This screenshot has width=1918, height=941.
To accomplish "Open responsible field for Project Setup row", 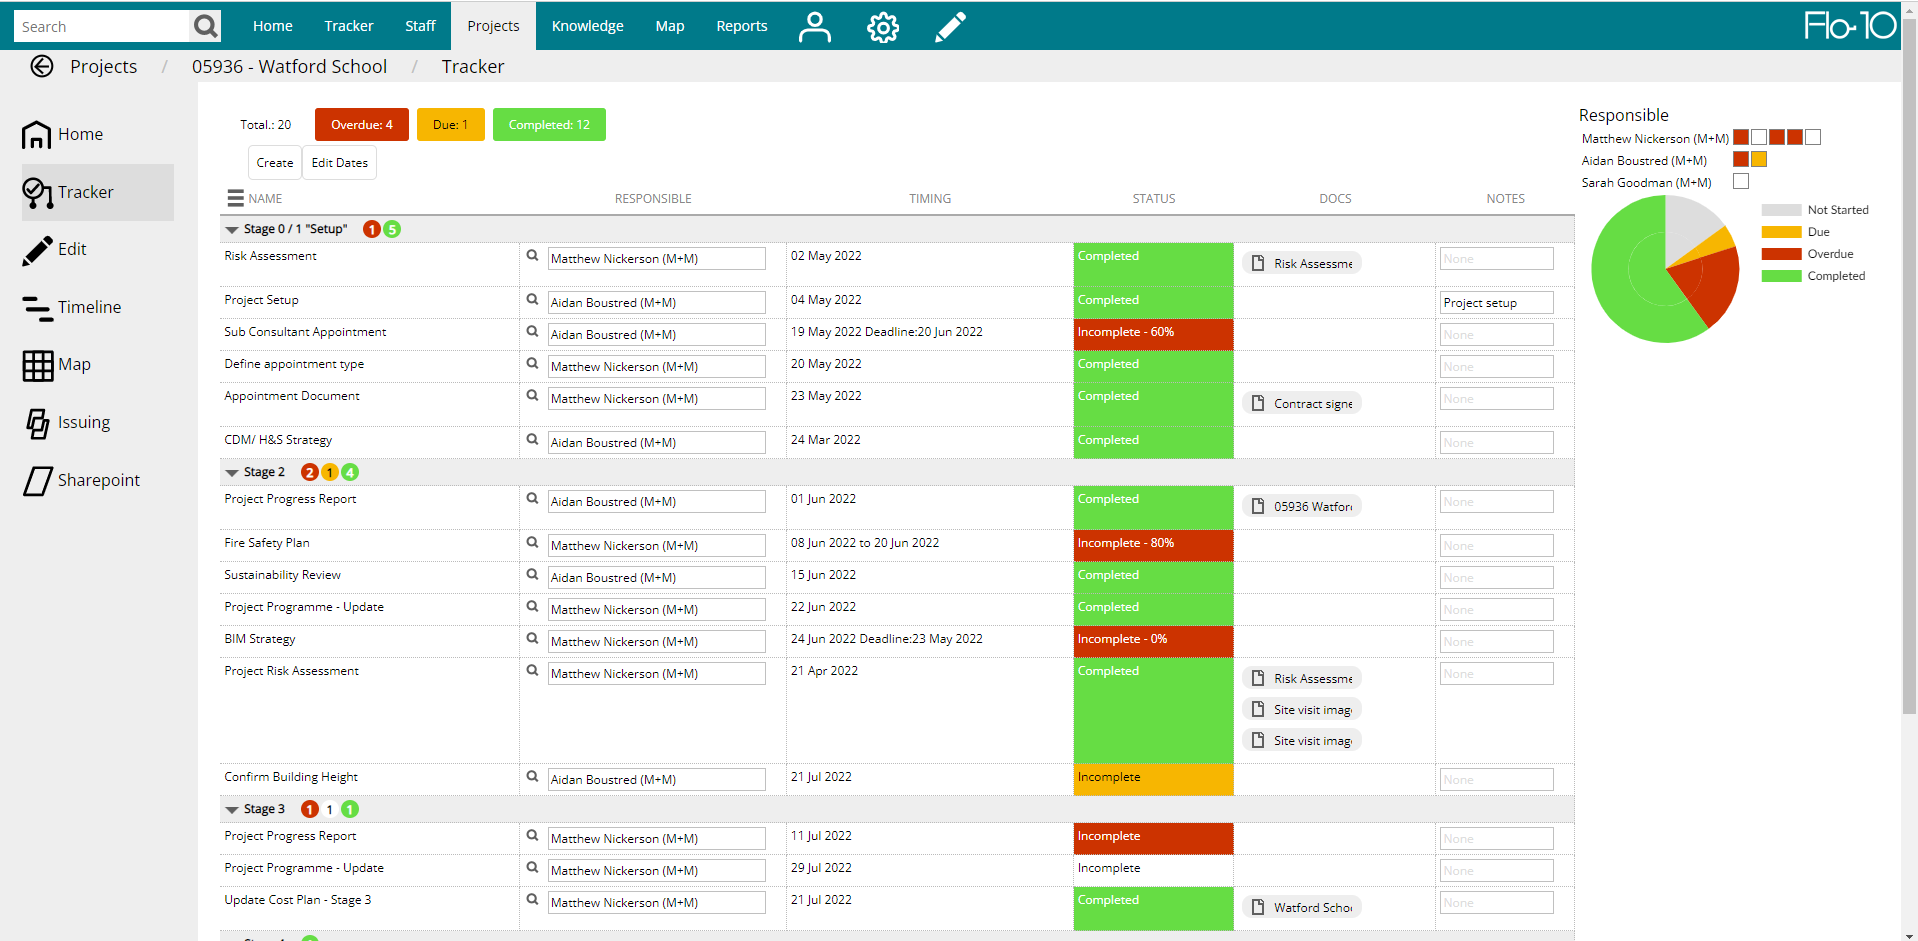I will click(x=656, y=302).
